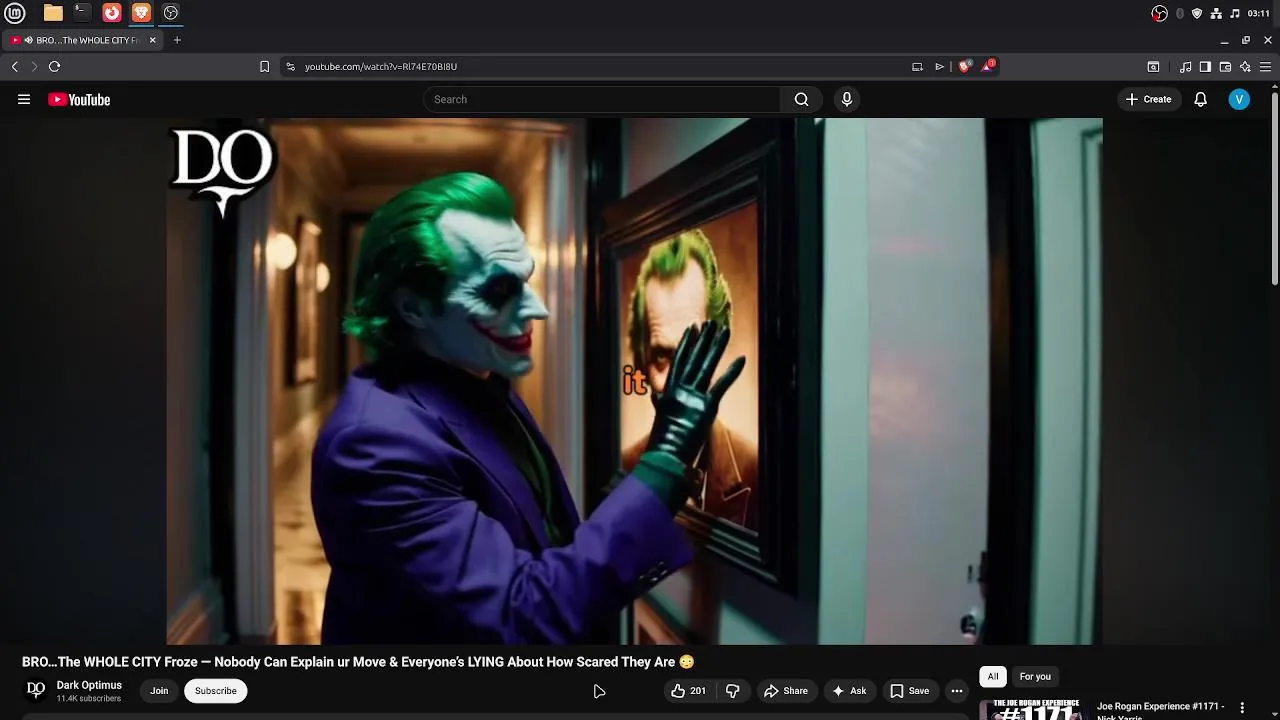This screenshot has height=720, width=1280.
Task: Open the Files folder in the panel
Action: (x=53, y=13)
